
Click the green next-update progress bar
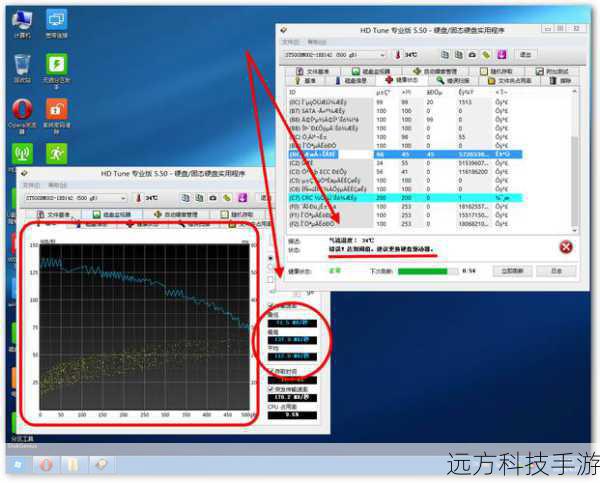[x=428, y=271]
